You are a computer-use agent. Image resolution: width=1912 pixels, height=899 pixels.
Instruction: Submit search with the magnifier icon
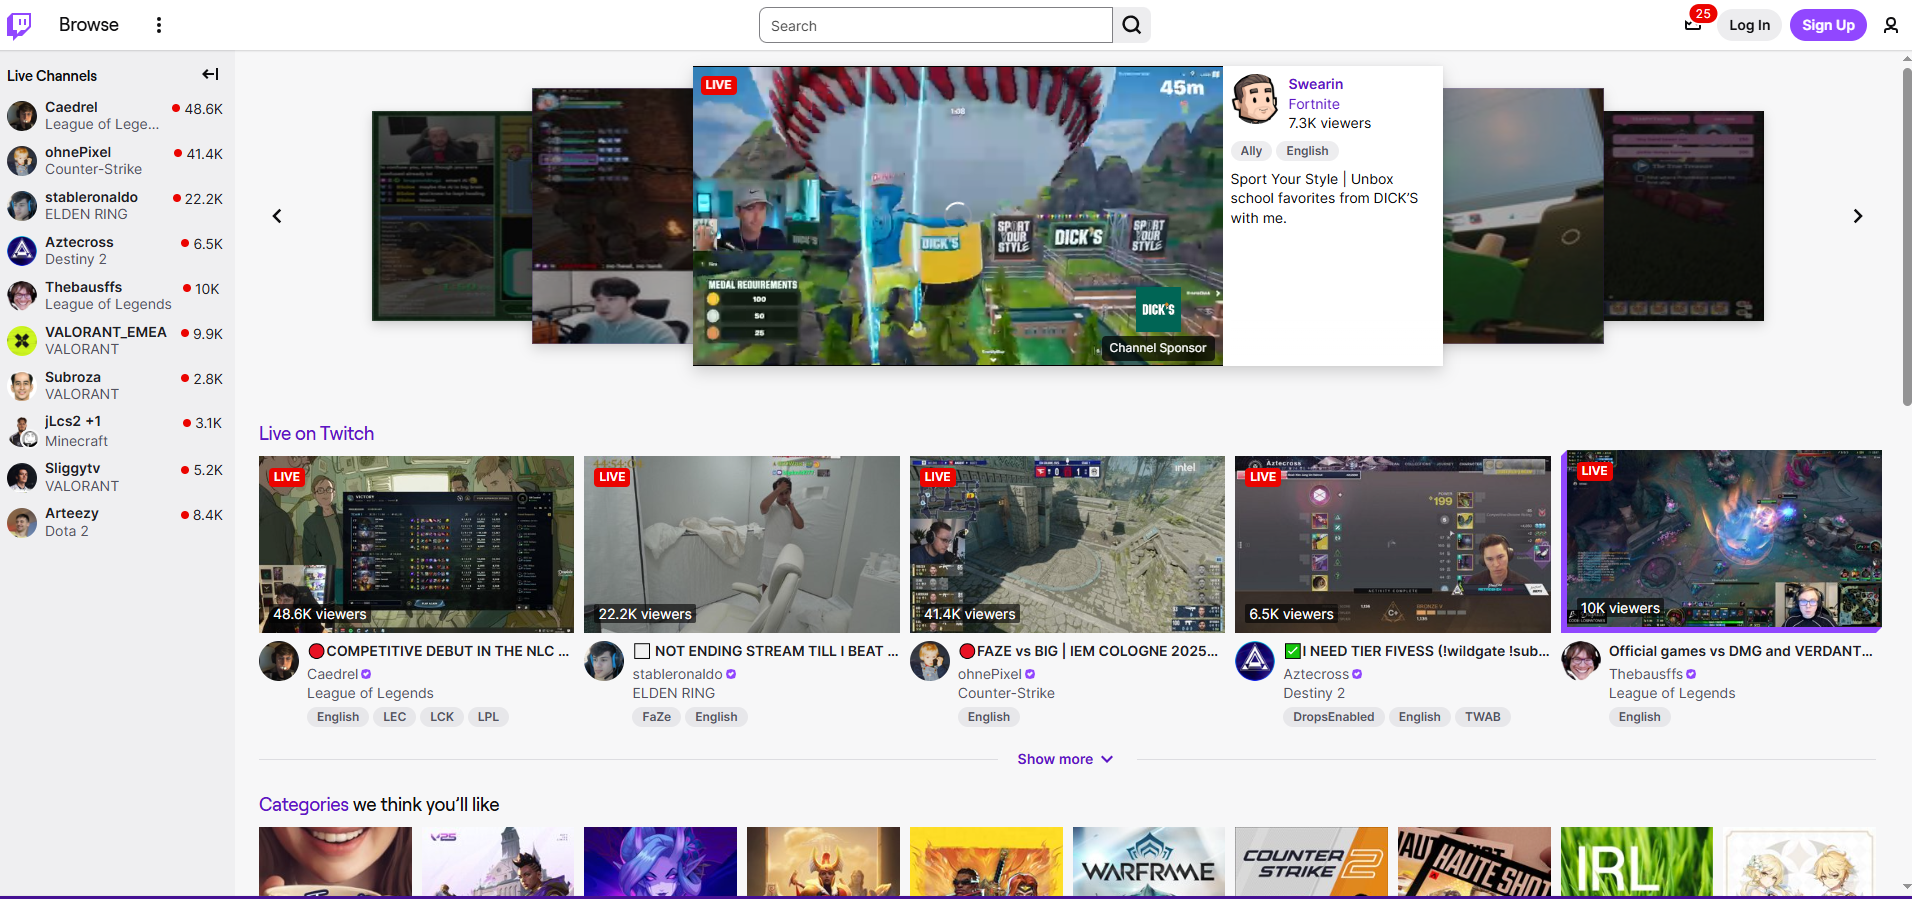pyautogui.click(x=1131, y=25)
